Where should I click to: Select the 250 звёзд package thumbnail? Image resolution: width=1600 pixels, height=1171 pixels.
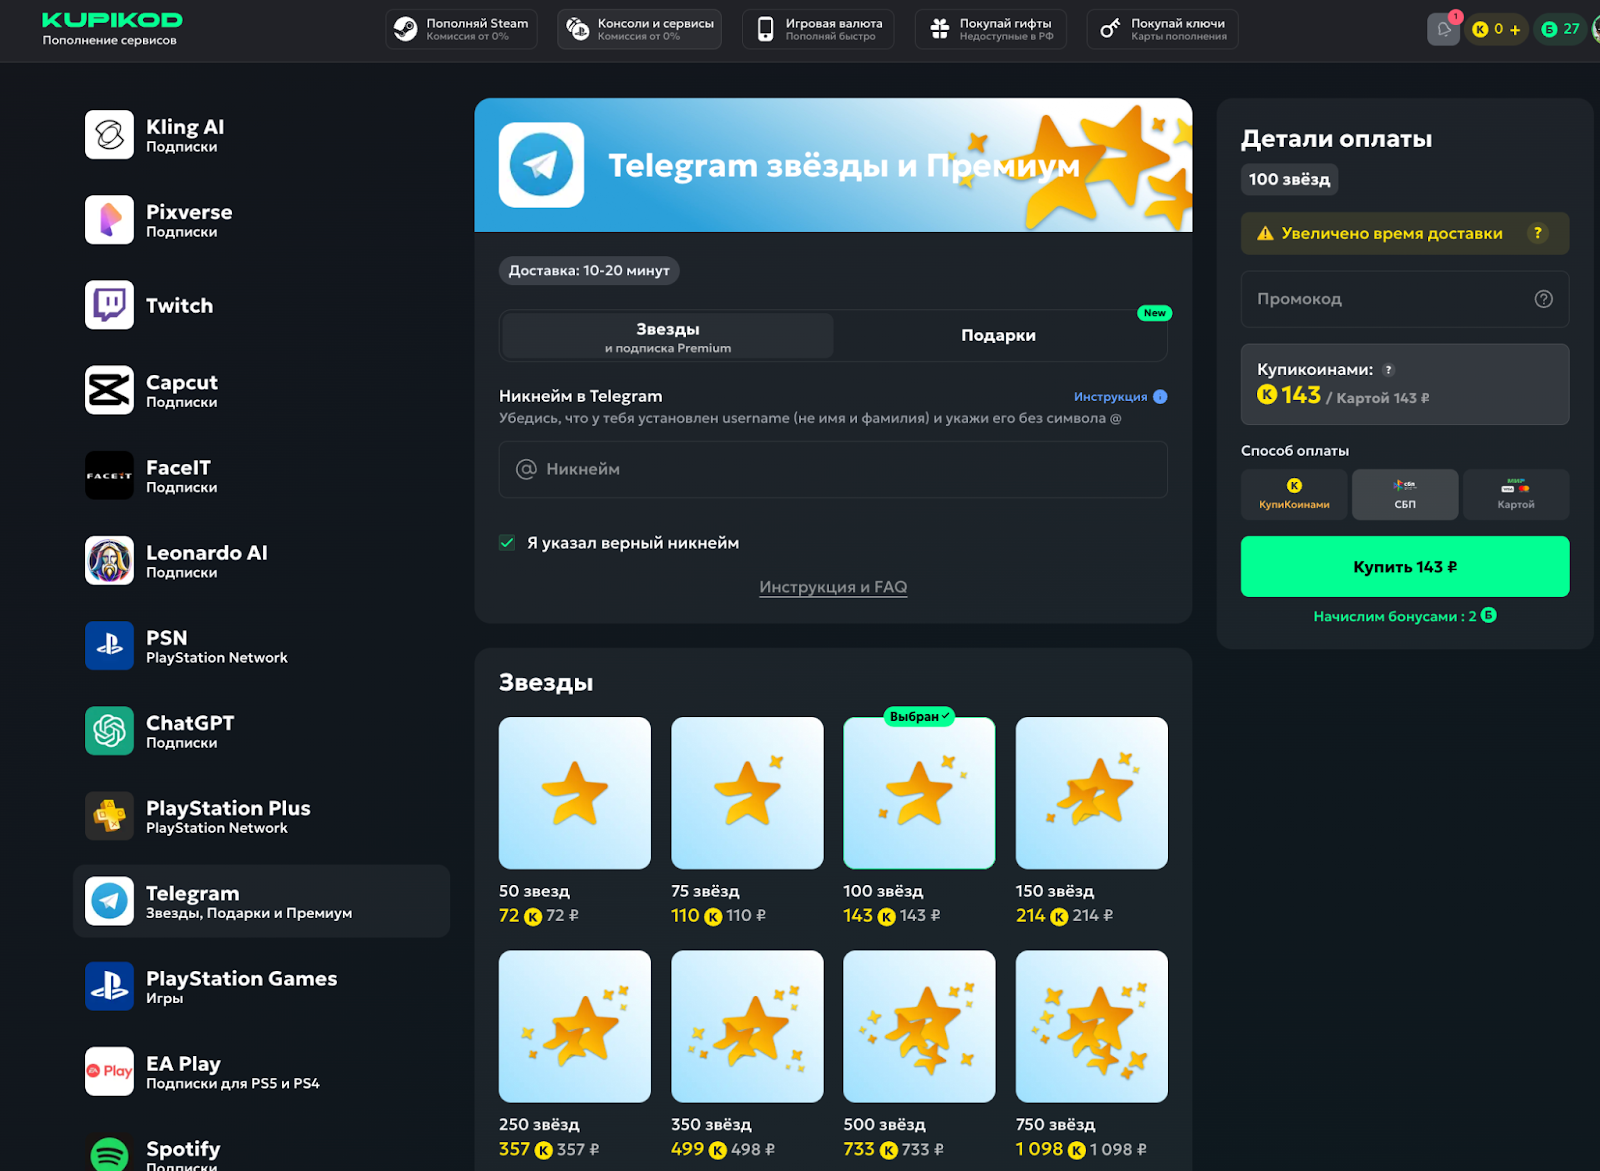tap(574, 1026)
